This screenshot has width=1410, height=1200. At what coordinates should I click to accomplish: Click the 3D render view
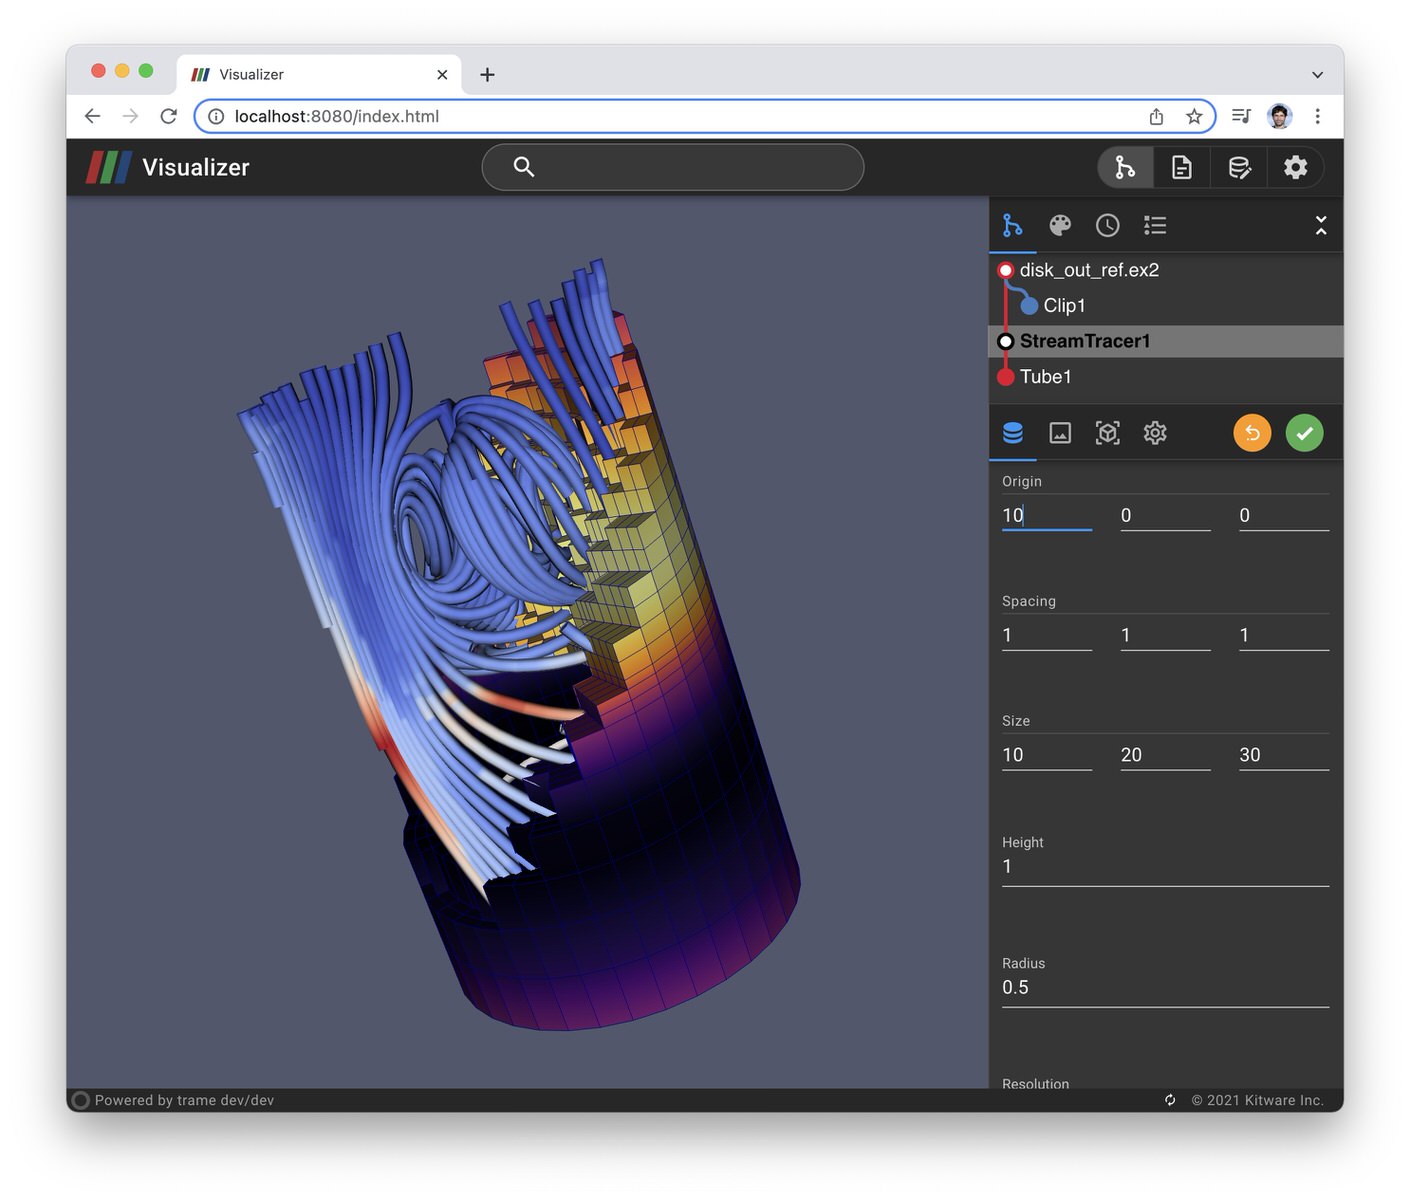(528, 642)
